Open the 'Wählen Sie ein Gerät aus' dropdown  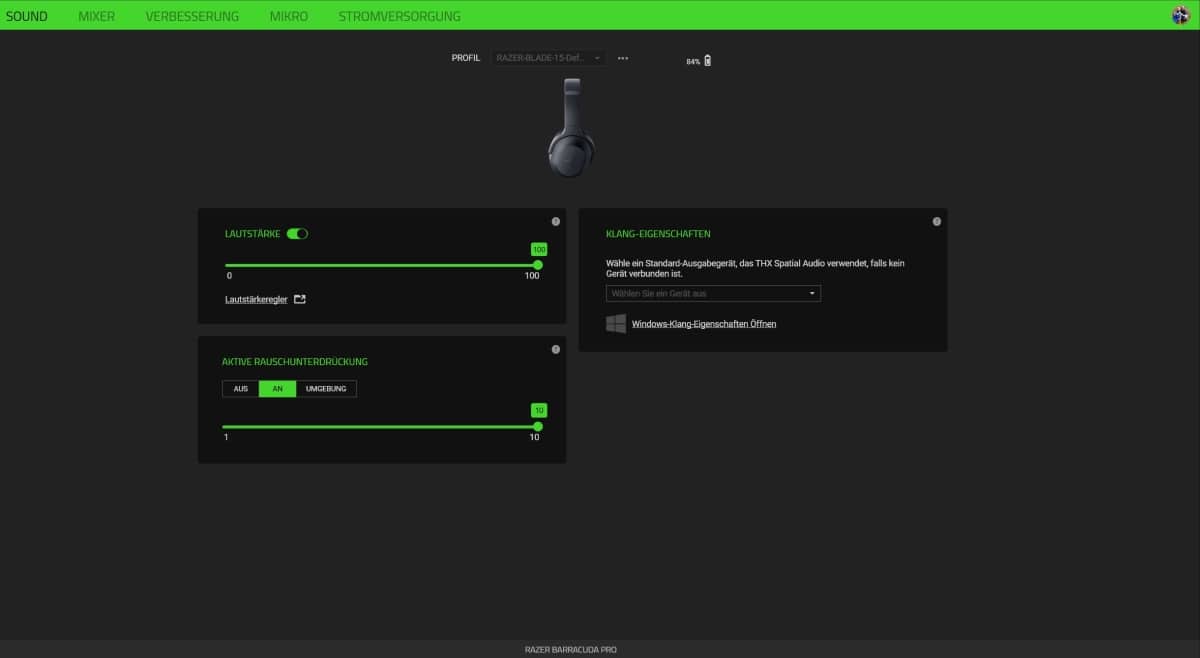click(x=713, y=294)
